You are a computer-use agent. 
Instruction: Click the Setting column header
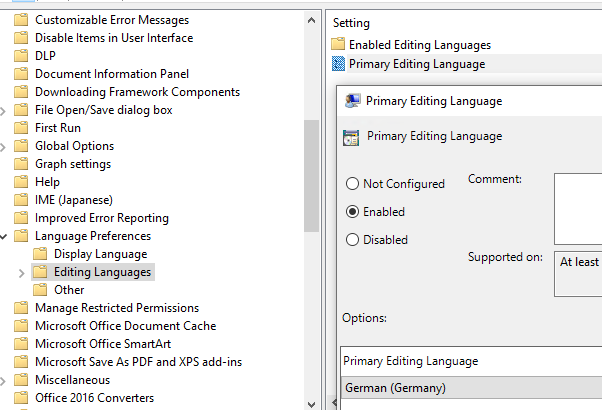[x=351, y=23]
